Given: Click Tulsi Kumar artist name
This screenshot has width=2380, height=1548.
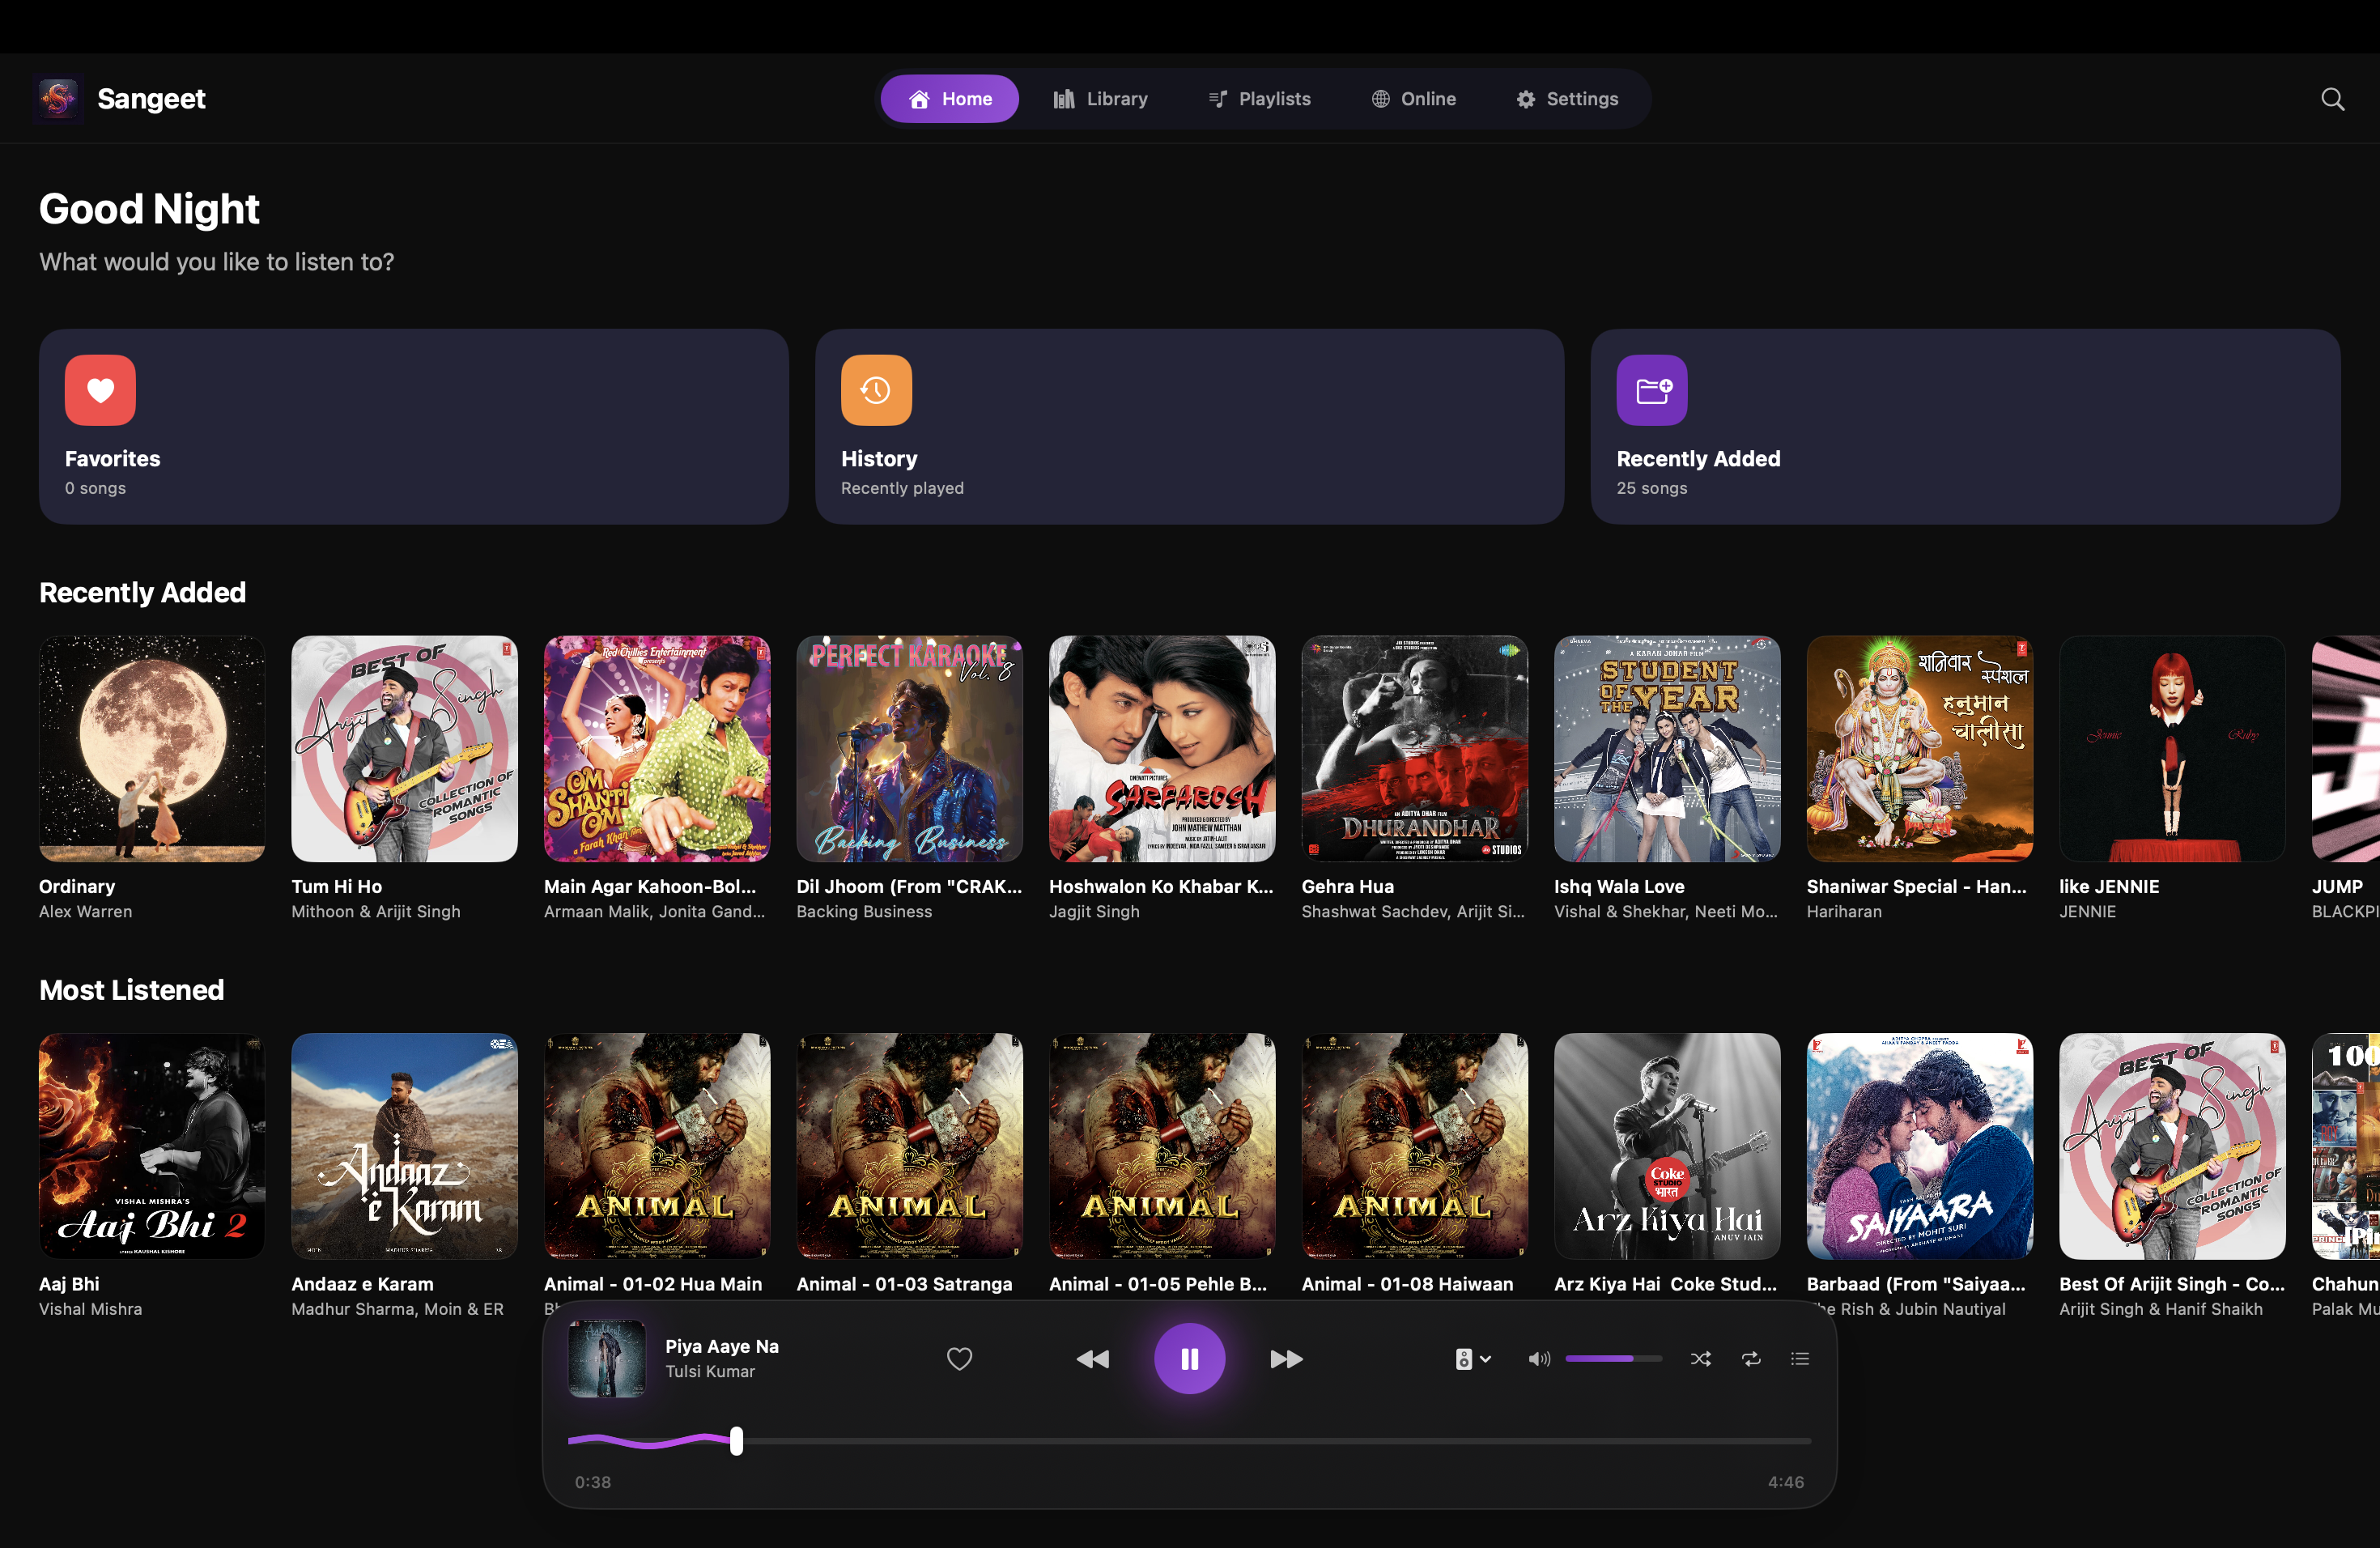Looking at the screenshot, I should (710, 1372).
